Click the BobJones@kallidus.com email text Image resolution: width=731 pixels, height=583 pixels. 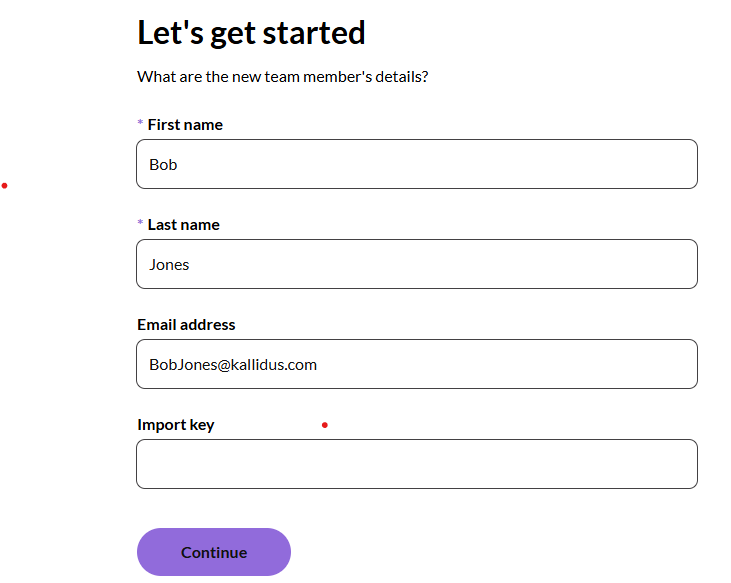click(233, 365)
